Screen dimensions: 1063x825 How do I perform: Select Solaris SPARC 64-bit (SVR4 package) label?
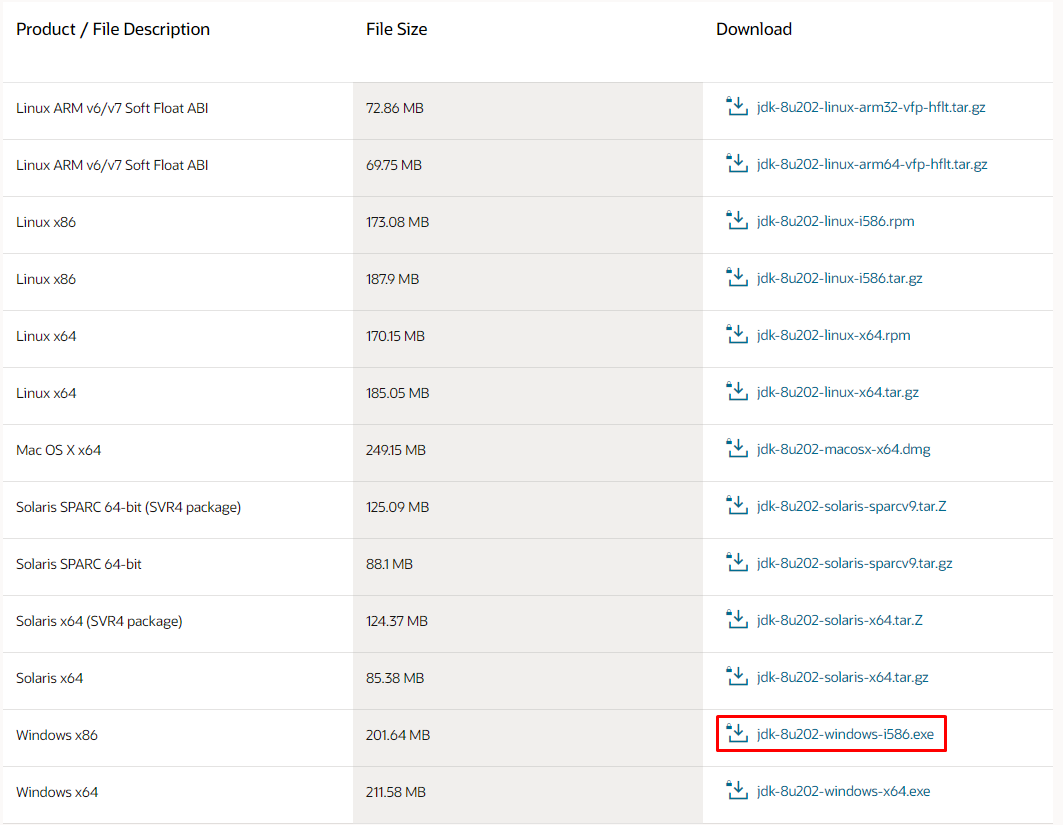coord(128,507)
